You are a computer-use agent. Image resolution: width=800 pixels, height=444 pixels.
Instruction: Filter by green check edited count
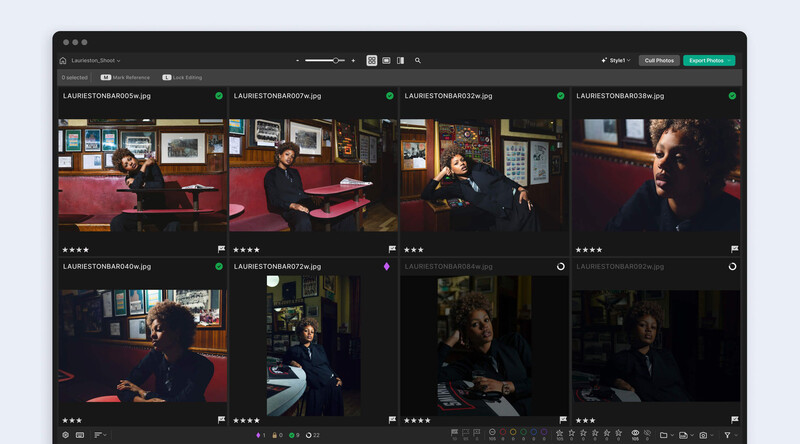tap(294, 435)
